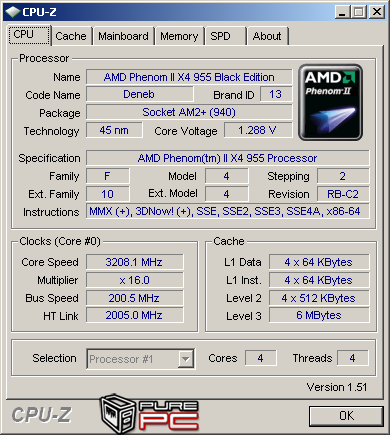This screenshot has width=390, height=435.
Task: Select the CPU tab
Action: pyautogui.click(x=29, y=35)
